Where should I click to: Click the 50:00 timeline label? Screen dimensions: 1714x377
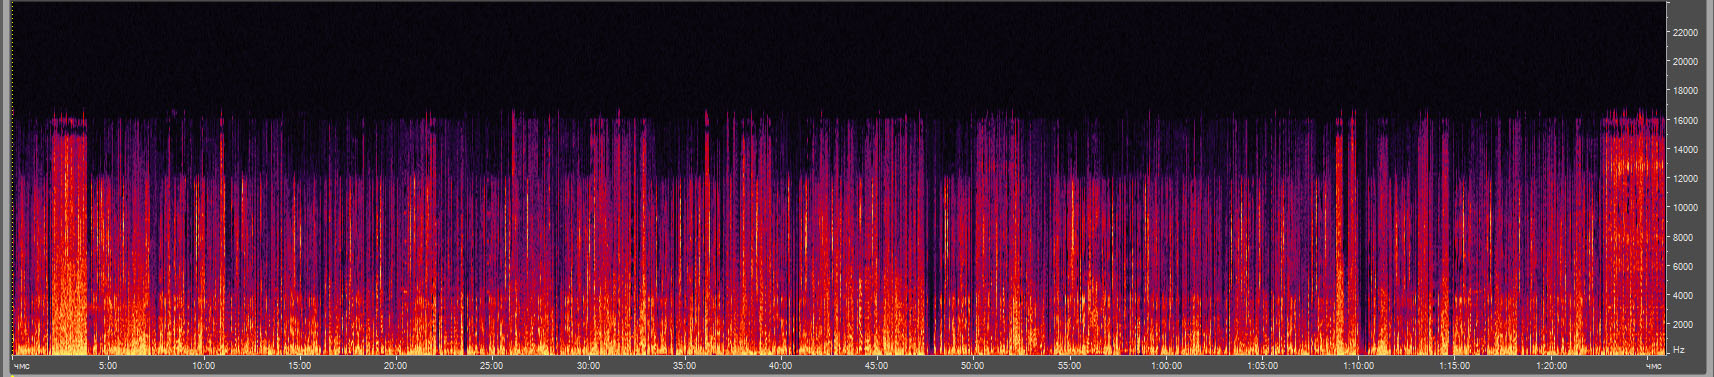pyautogui.click(x=972, y=366)
